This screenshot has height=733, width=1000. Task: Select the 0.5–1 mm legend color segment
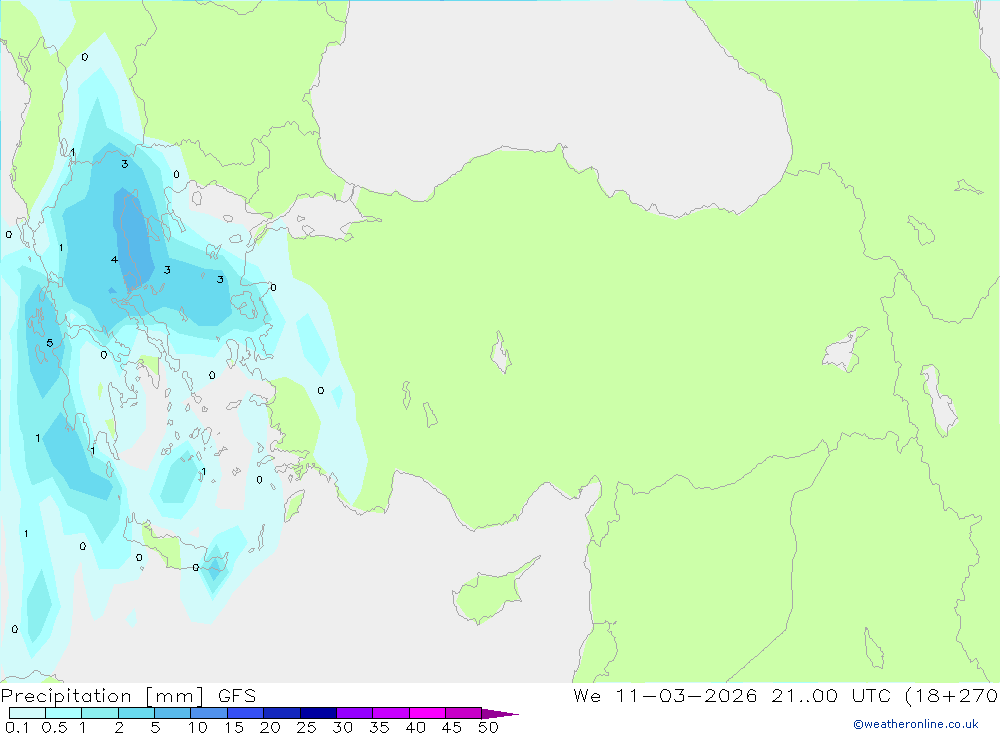tap(64, 713)
